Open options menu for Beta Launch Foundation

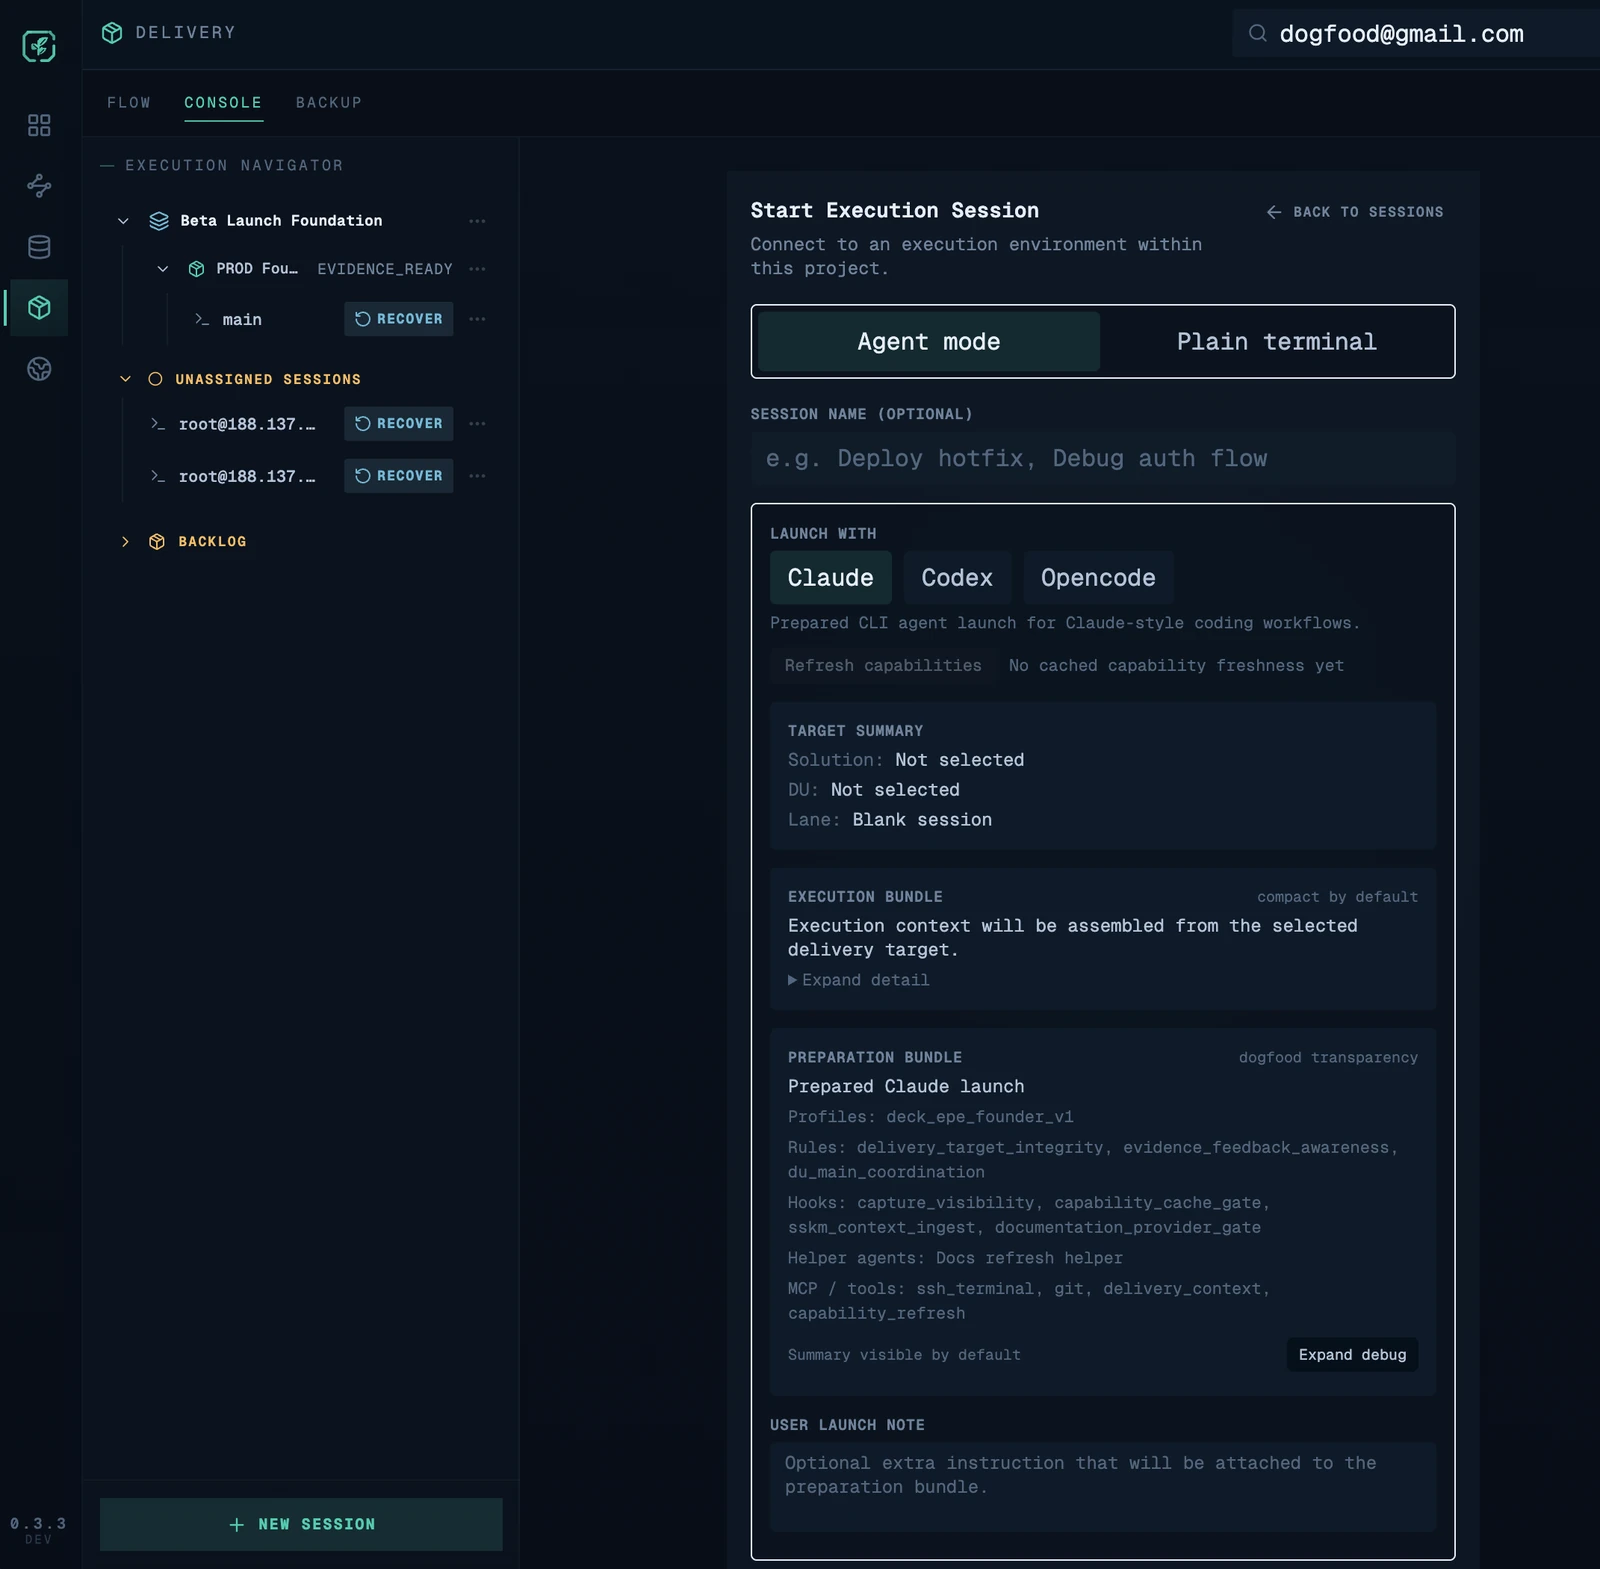coord(477,221)
